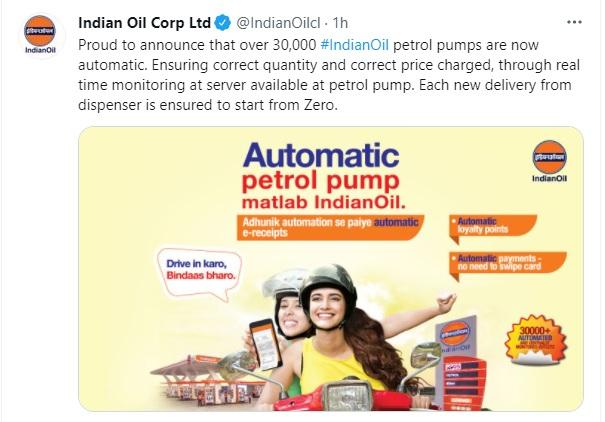605x422 pixels.
Task: Click the Automatic loyalty points banner
Action: [x=493, y=227]
